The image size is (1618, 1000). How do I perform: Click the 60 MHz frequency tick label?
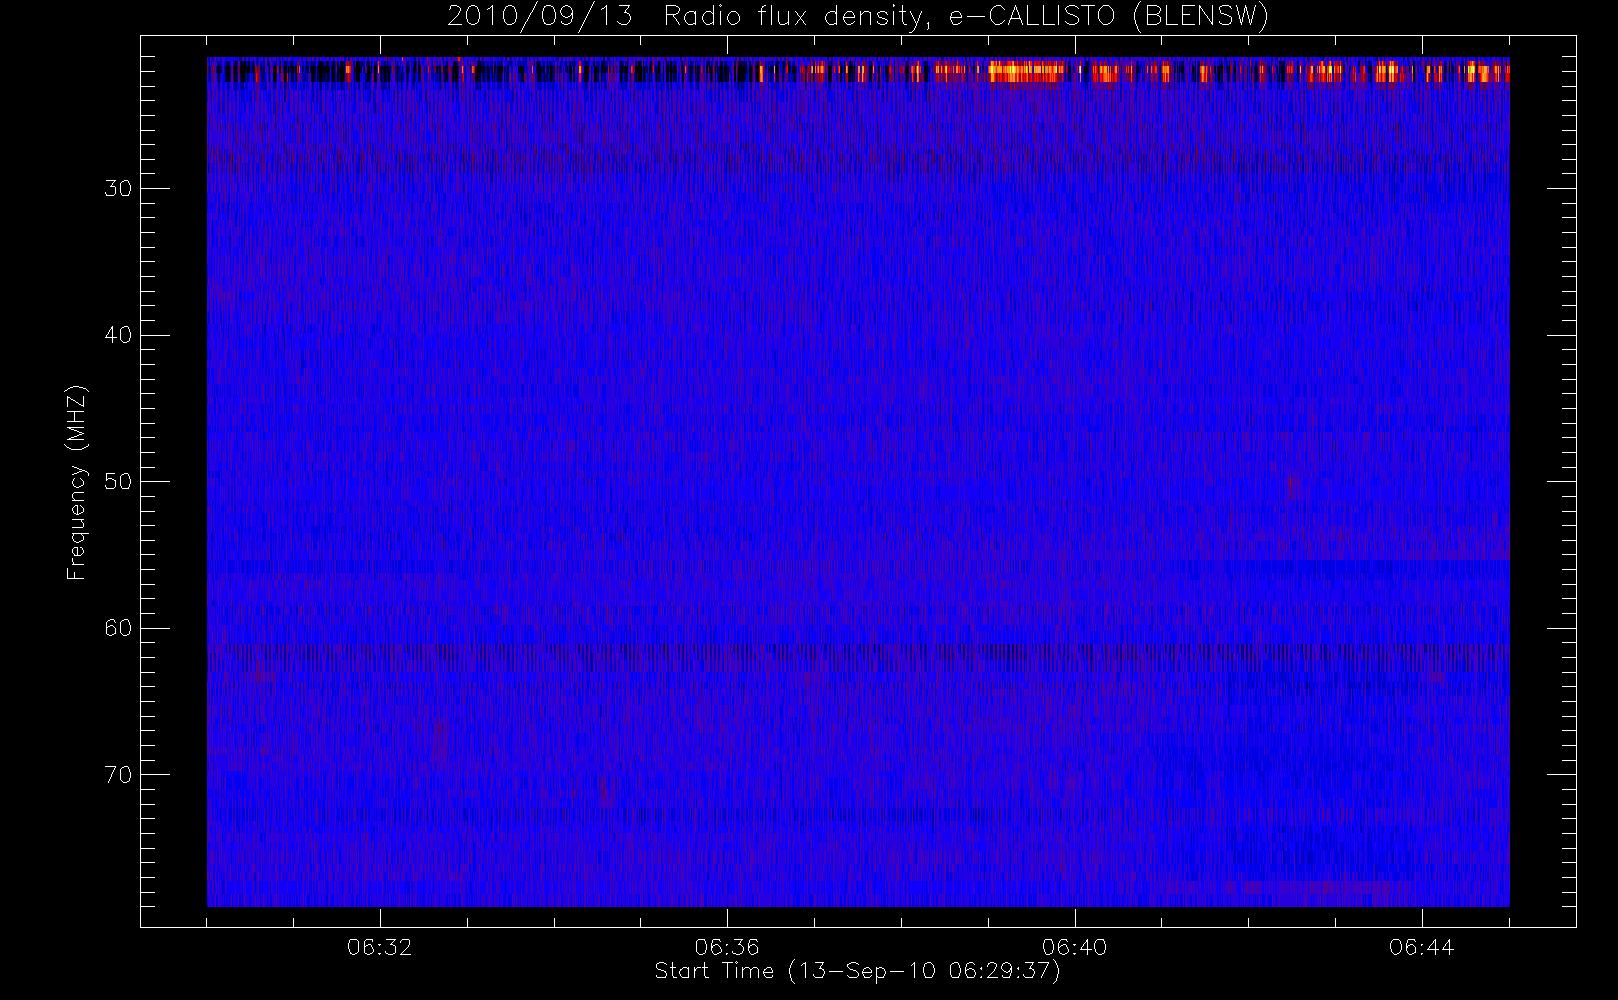pyautogui.click(x=118, y=628)
